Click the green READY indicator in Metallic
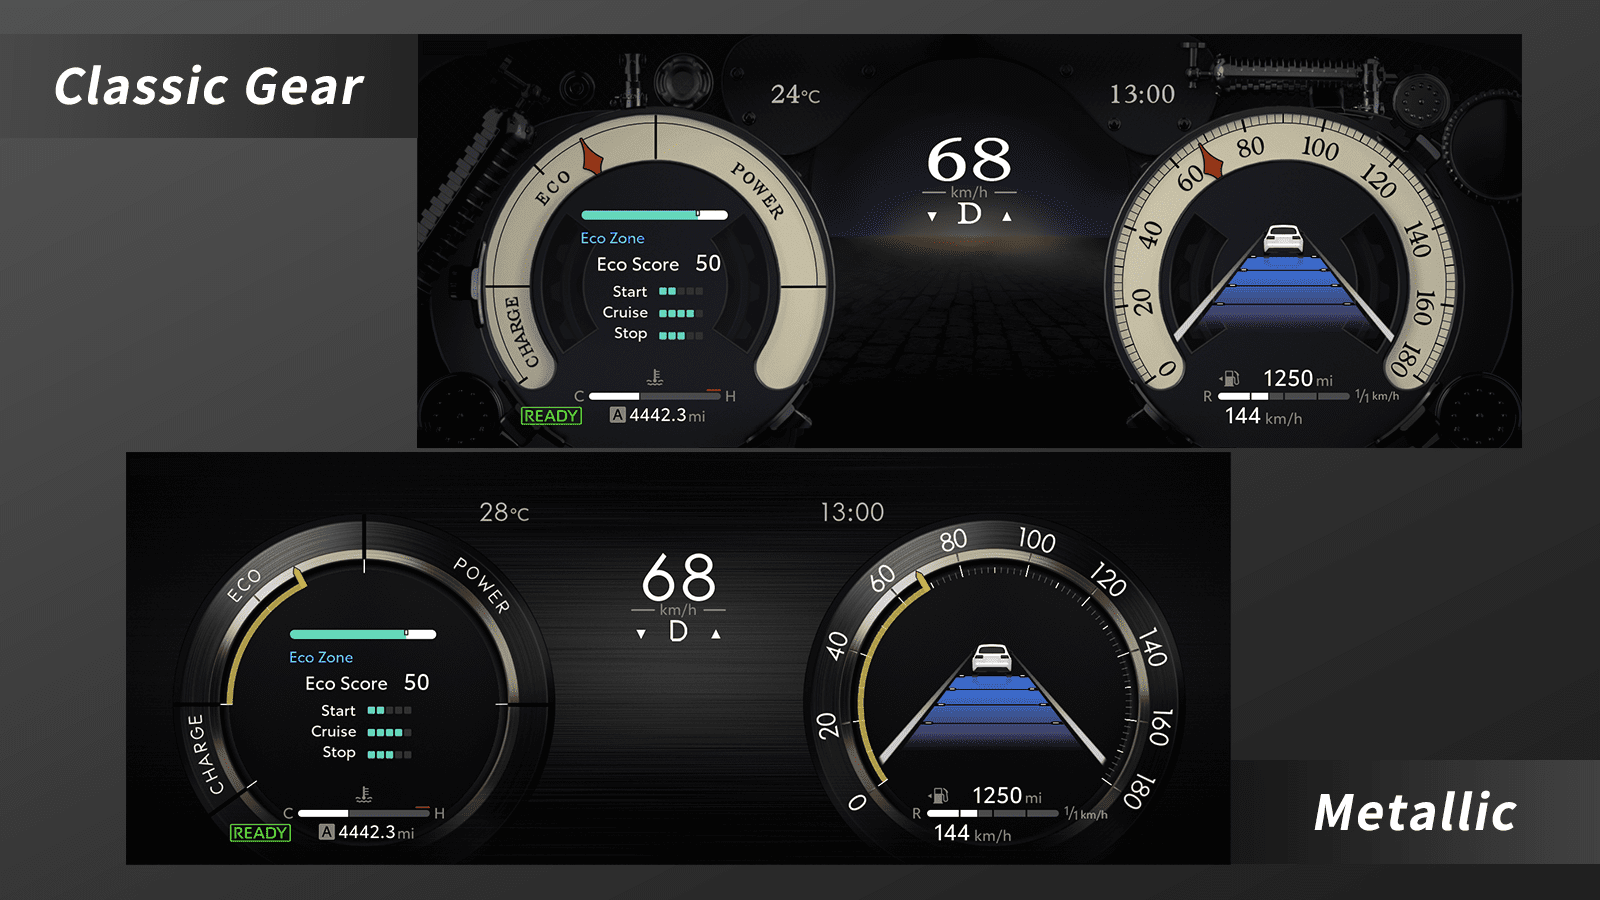The image size is (1600, 900). coord(260,833)
